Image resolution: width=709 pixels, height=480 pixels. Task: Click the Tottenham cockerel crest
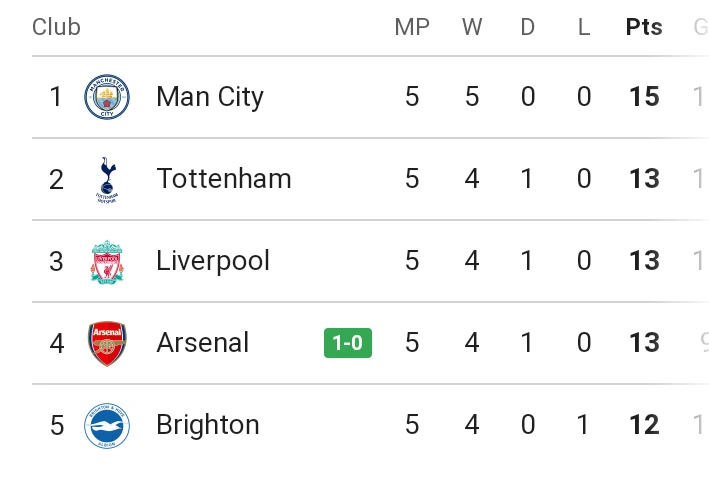[x=107, y=179]
